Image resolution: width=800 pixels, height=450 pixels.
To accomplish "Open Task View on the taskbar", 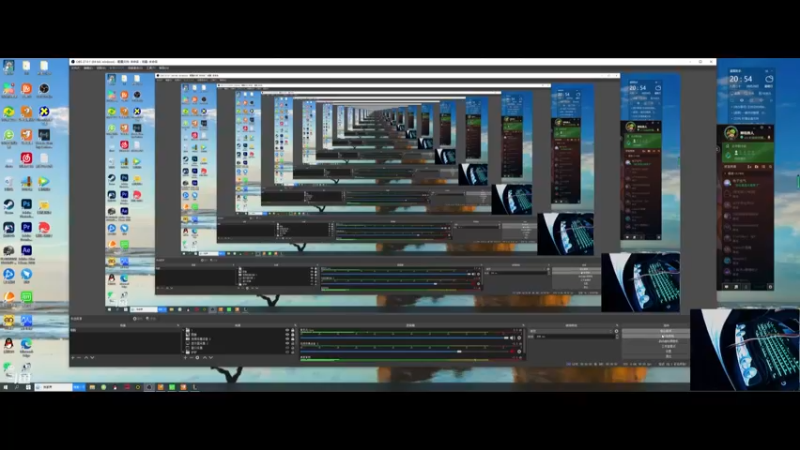I will click(28, 387).
